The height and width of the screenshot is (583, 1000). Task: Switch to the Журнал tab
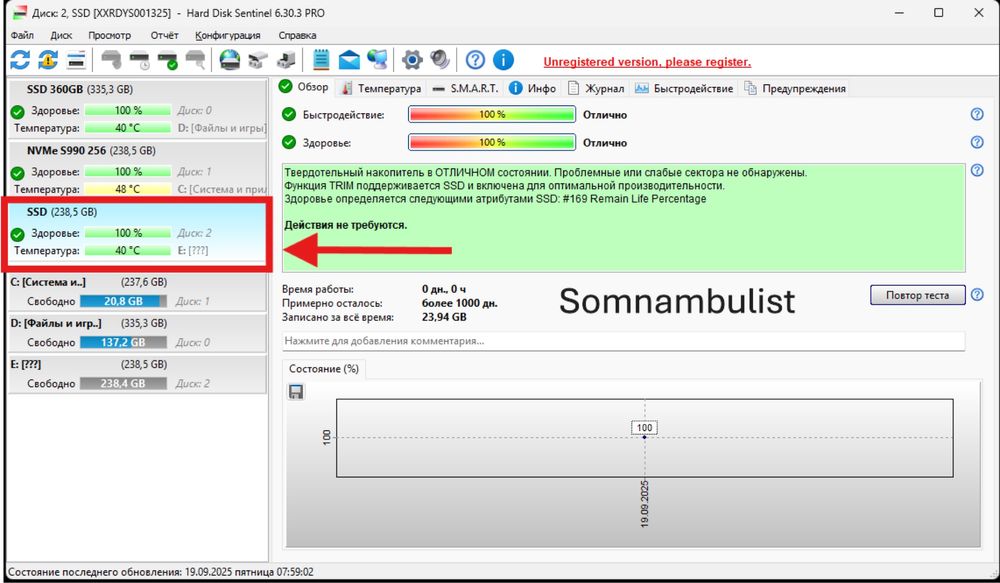pyautogui.click(x=596, y=89)
